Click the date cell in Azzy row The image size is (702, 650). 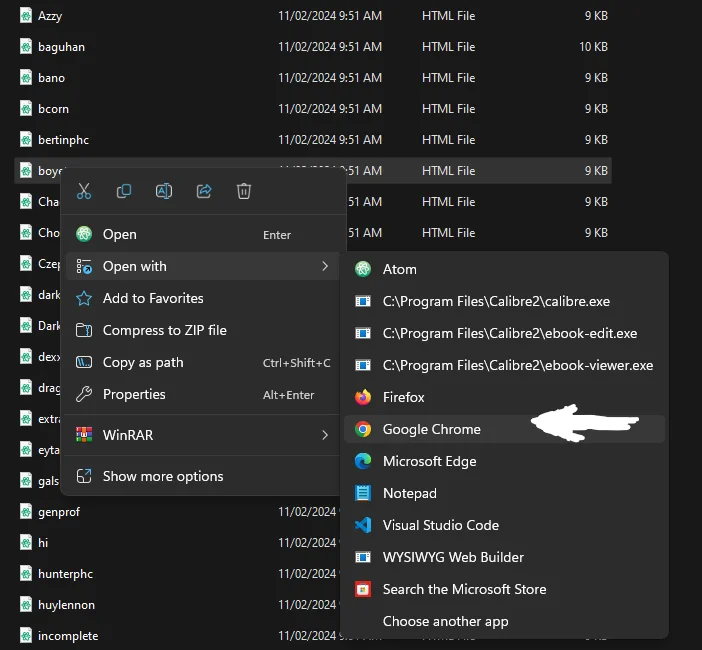click(330, 16)
